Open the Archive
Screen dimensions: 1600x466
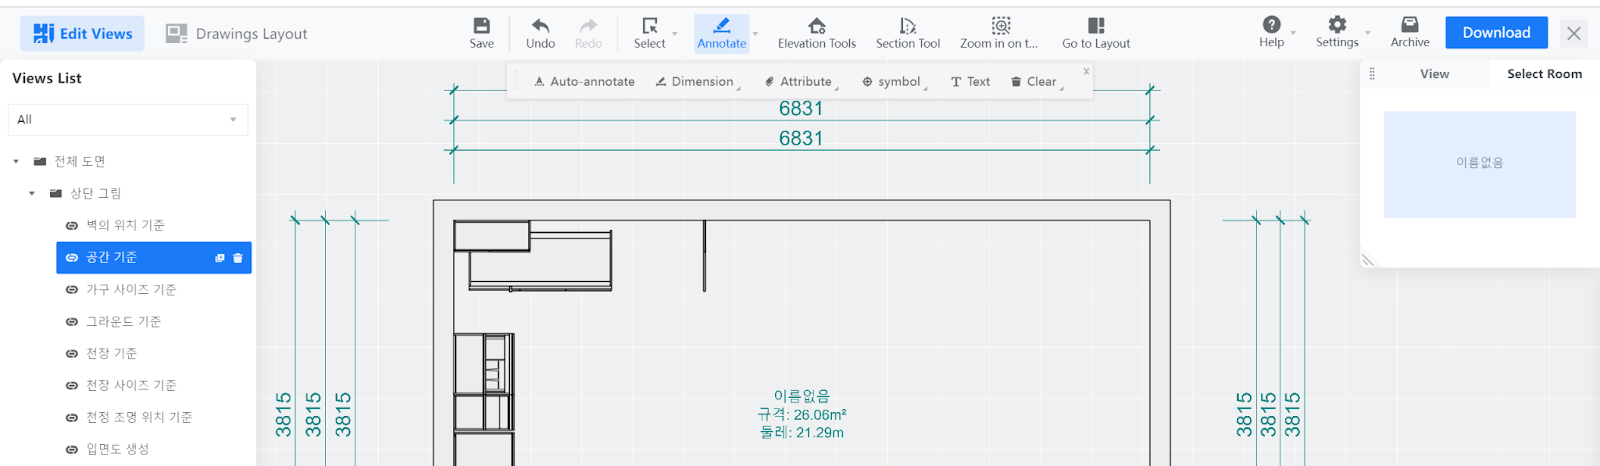coord(1409,32)
